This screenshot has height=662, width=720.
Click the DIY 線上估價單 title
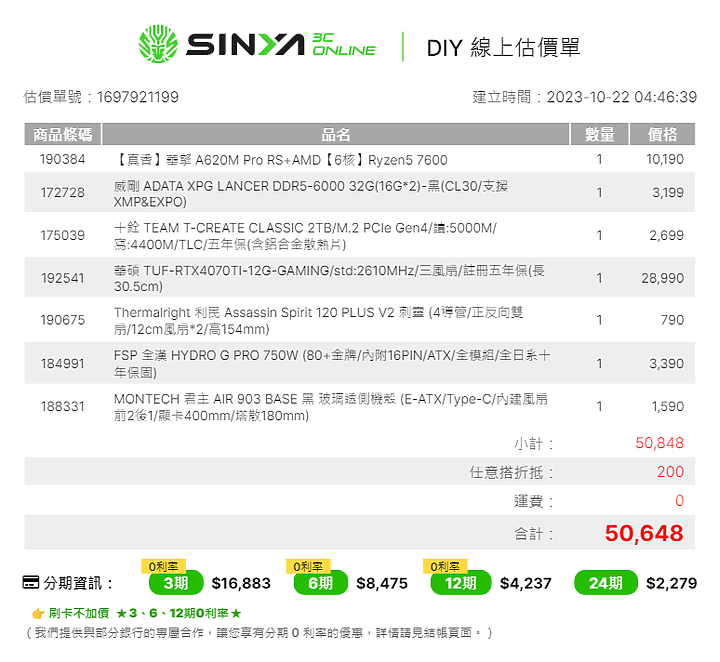coord(503,47)
